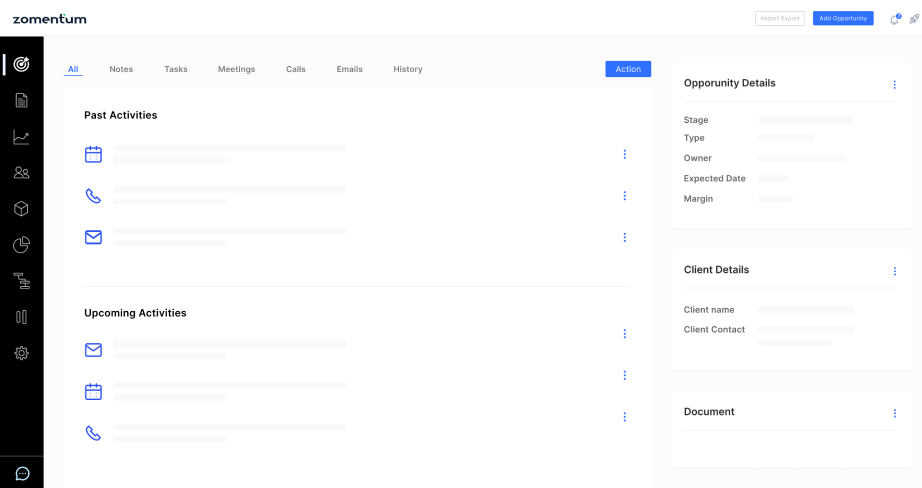Click the blue Action button
The image size is (922, 488).
point(628,69)
